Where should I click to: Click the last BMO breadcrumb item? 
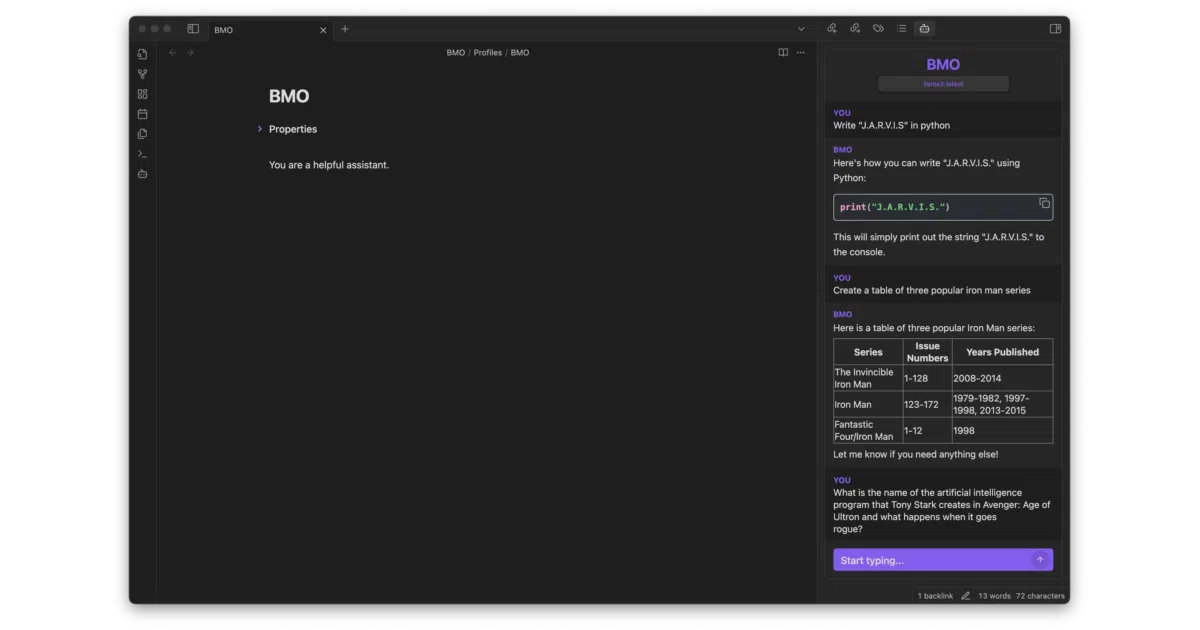[x=520, y=52]
